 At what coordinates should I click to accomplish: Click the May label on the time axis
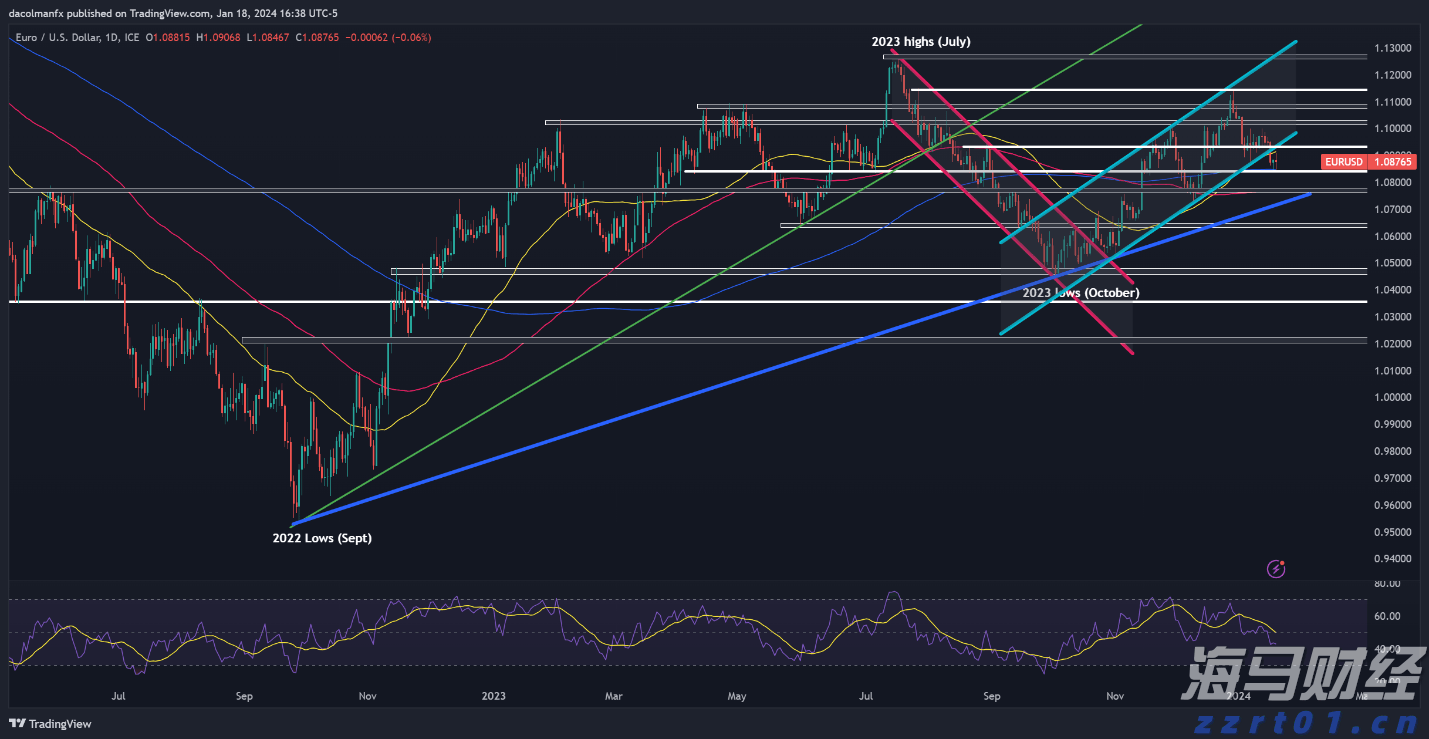click(x=736, y=695)
